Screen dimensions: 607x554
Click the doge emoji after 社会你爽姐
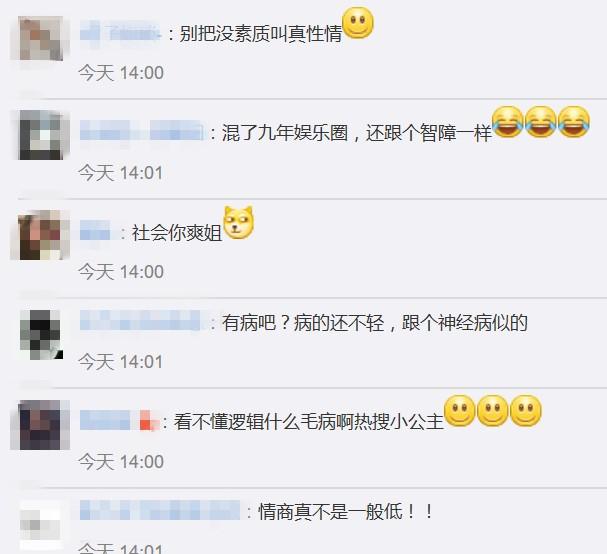[x=239, y=223]
